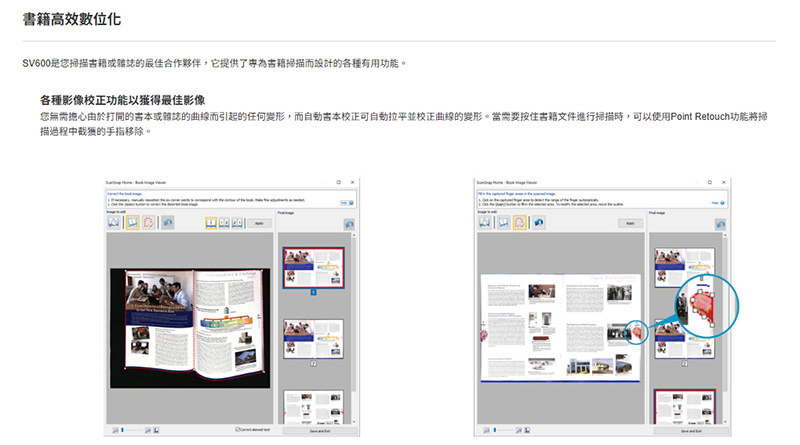
Task: Select the finger retouch tool in right viewer
Action: [x=519, y=222]
